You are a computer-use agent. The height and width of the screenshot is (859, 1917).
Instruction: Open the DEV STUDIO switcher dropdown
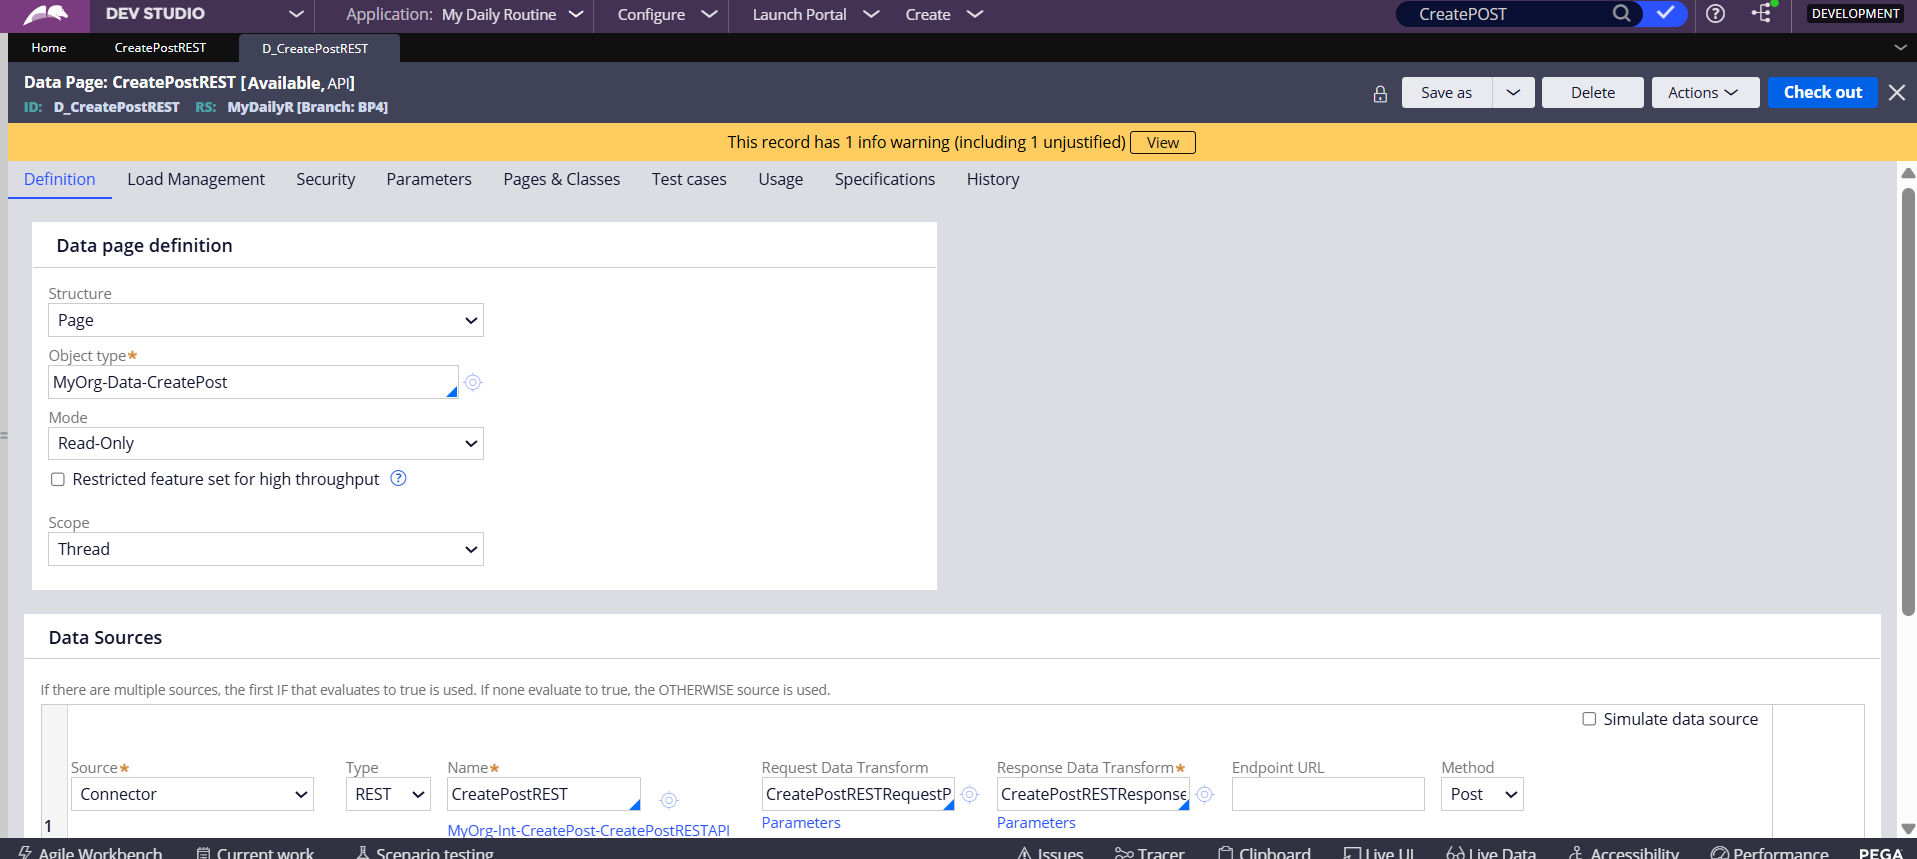pyautogui.click(x=296, y=14)
